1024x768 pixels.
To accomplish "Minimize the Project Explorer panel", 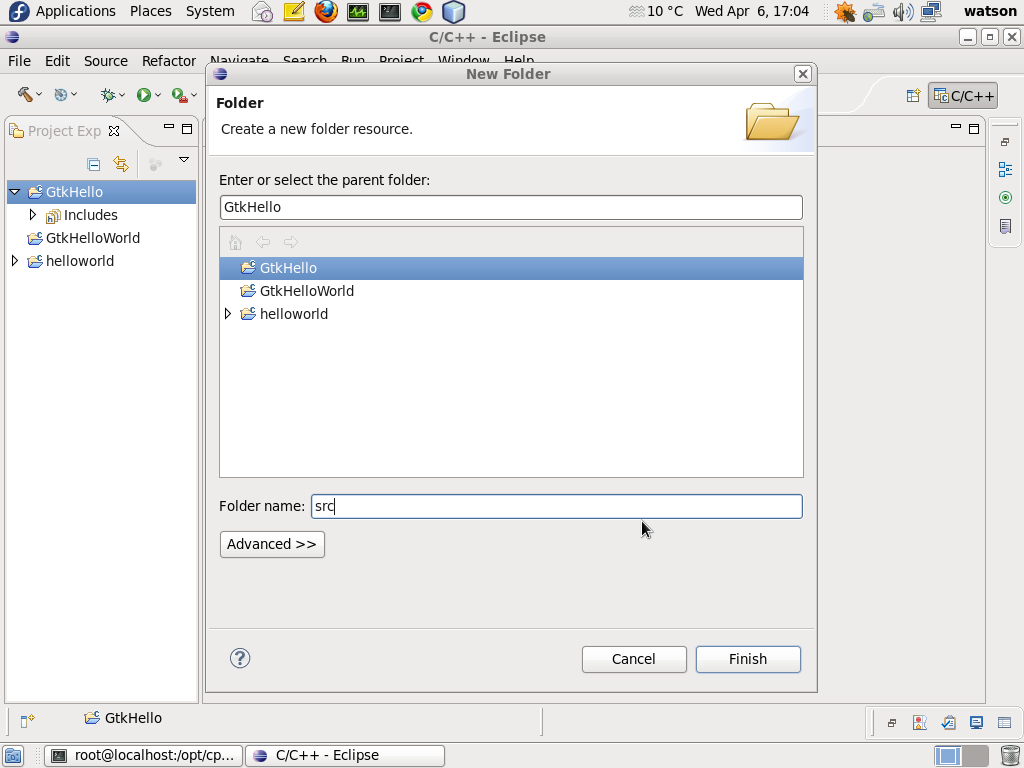I will pyautogui.click(x=168, y=127).
